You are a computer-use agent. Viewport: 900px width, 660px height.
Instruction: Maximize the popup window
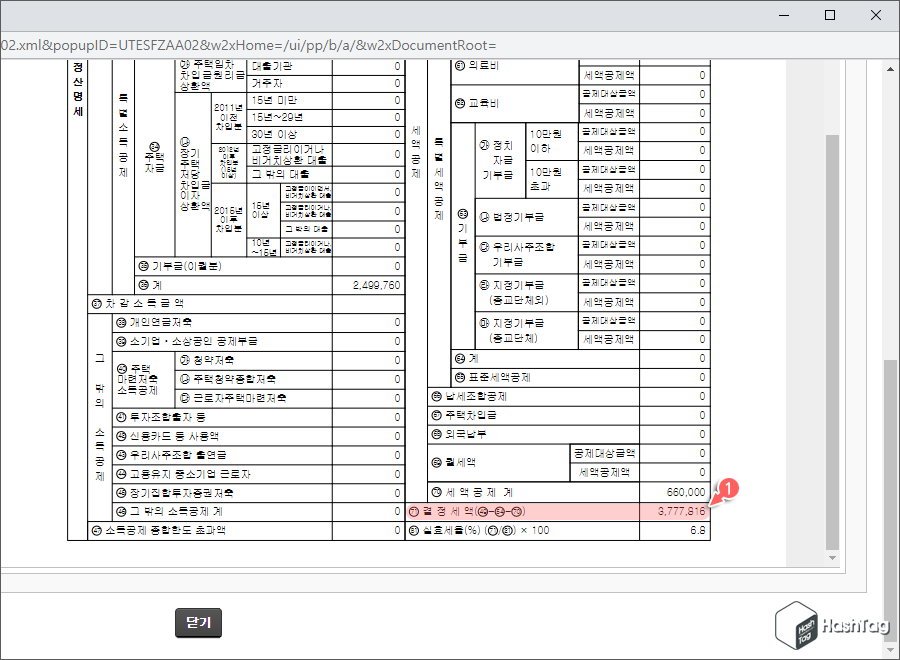pos(830,15)
